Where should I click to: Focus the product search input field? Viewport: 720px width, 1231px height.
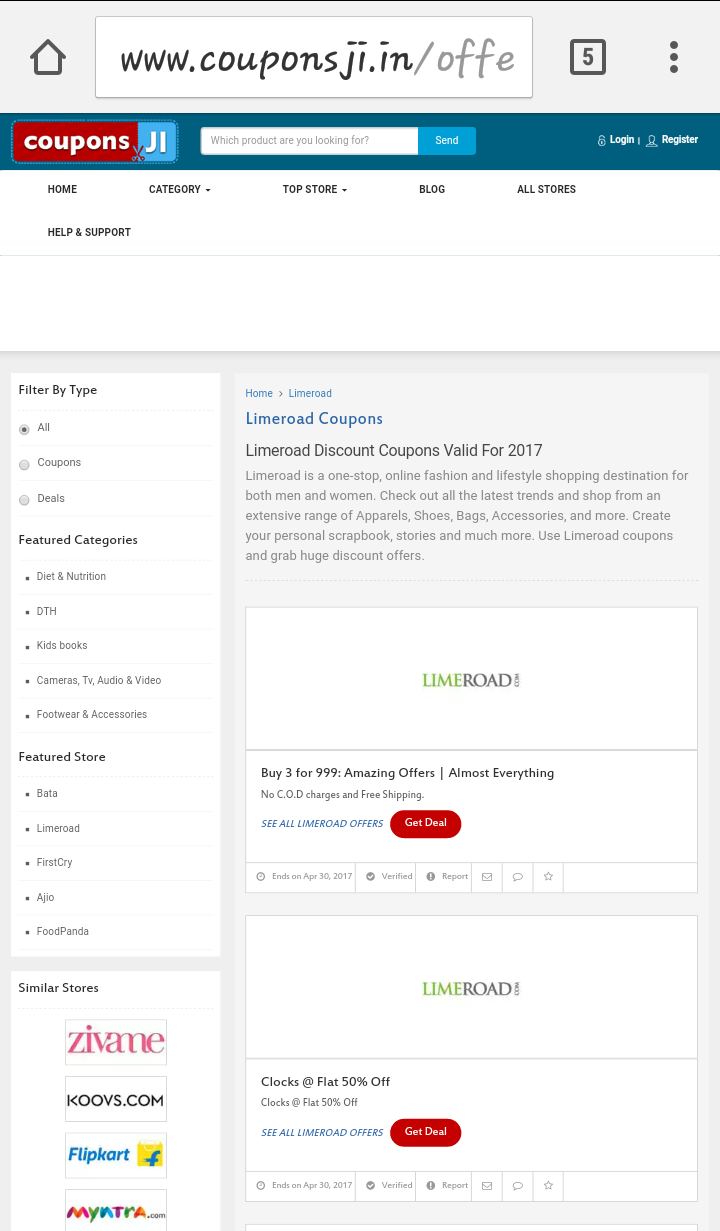tap(309, 141)
